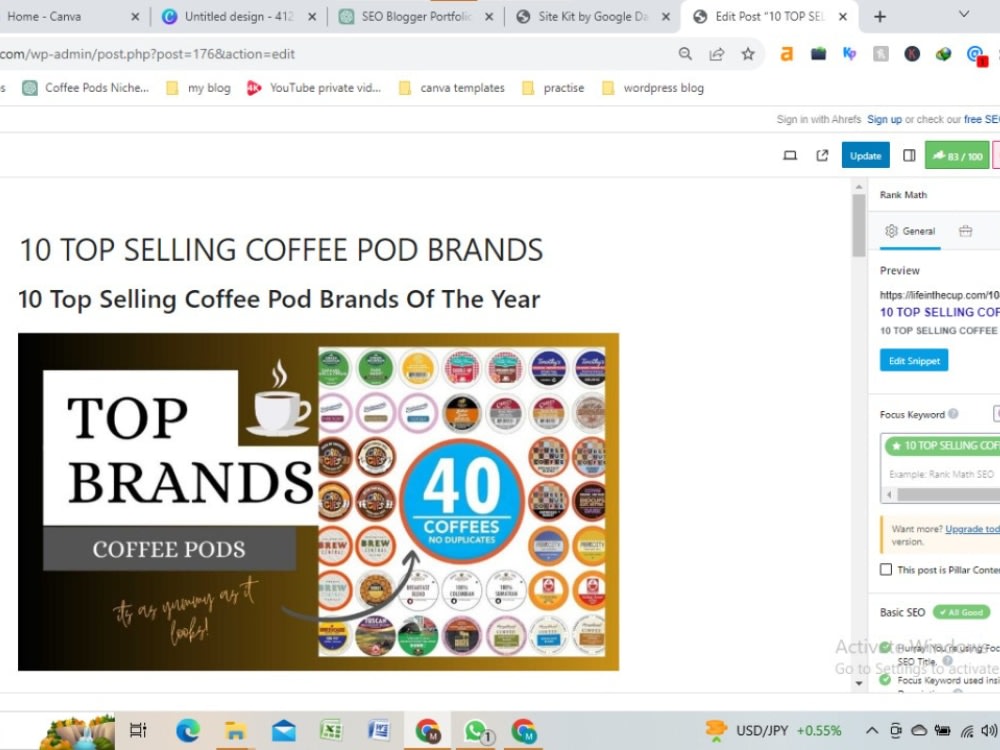
Task: Click the Edit Snippet button
Action: (x=914, y=361)
